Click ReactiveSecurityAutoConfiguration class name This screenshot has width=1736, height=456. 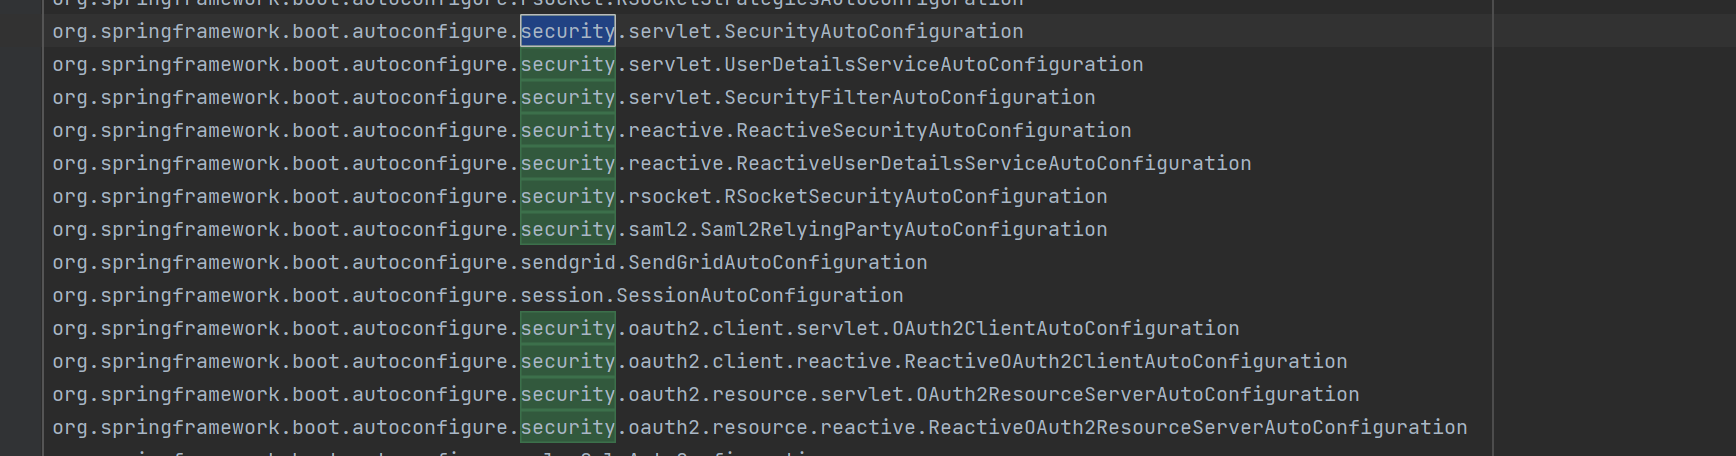click(934, 131)
